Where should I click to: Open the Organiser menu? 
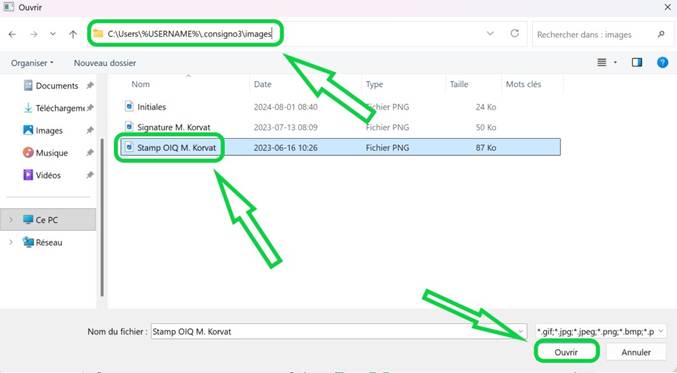32,63
